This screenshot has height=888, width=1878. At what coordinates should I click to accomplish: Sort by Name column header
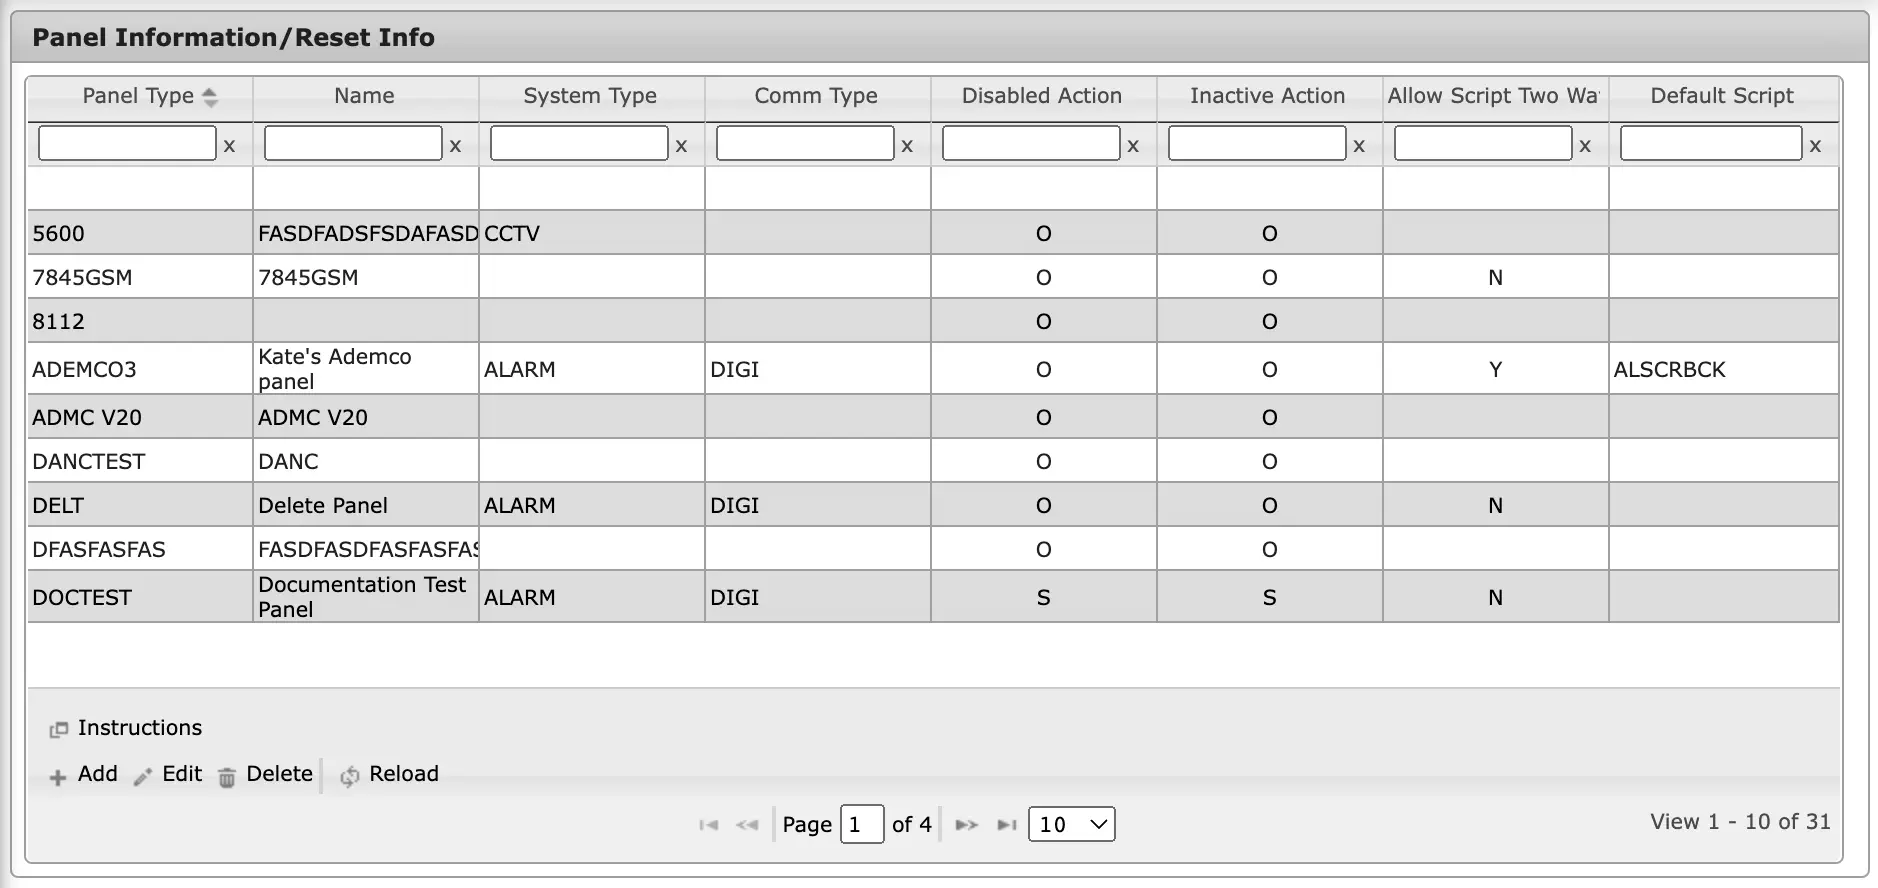click(x=365, y=96)
